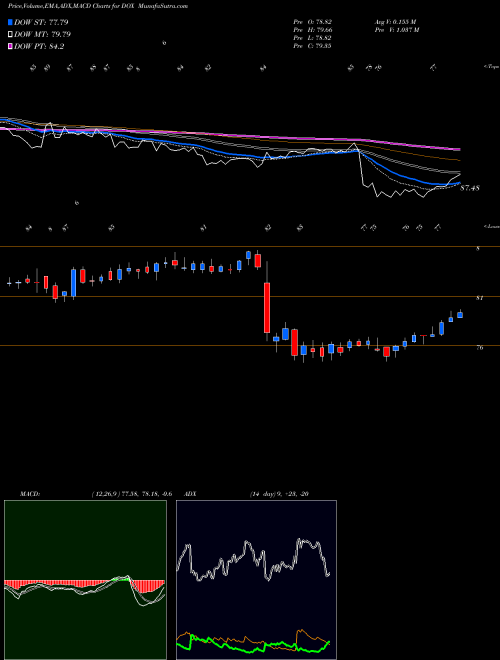Click the last blue candlestick on the right

[460, 315]
